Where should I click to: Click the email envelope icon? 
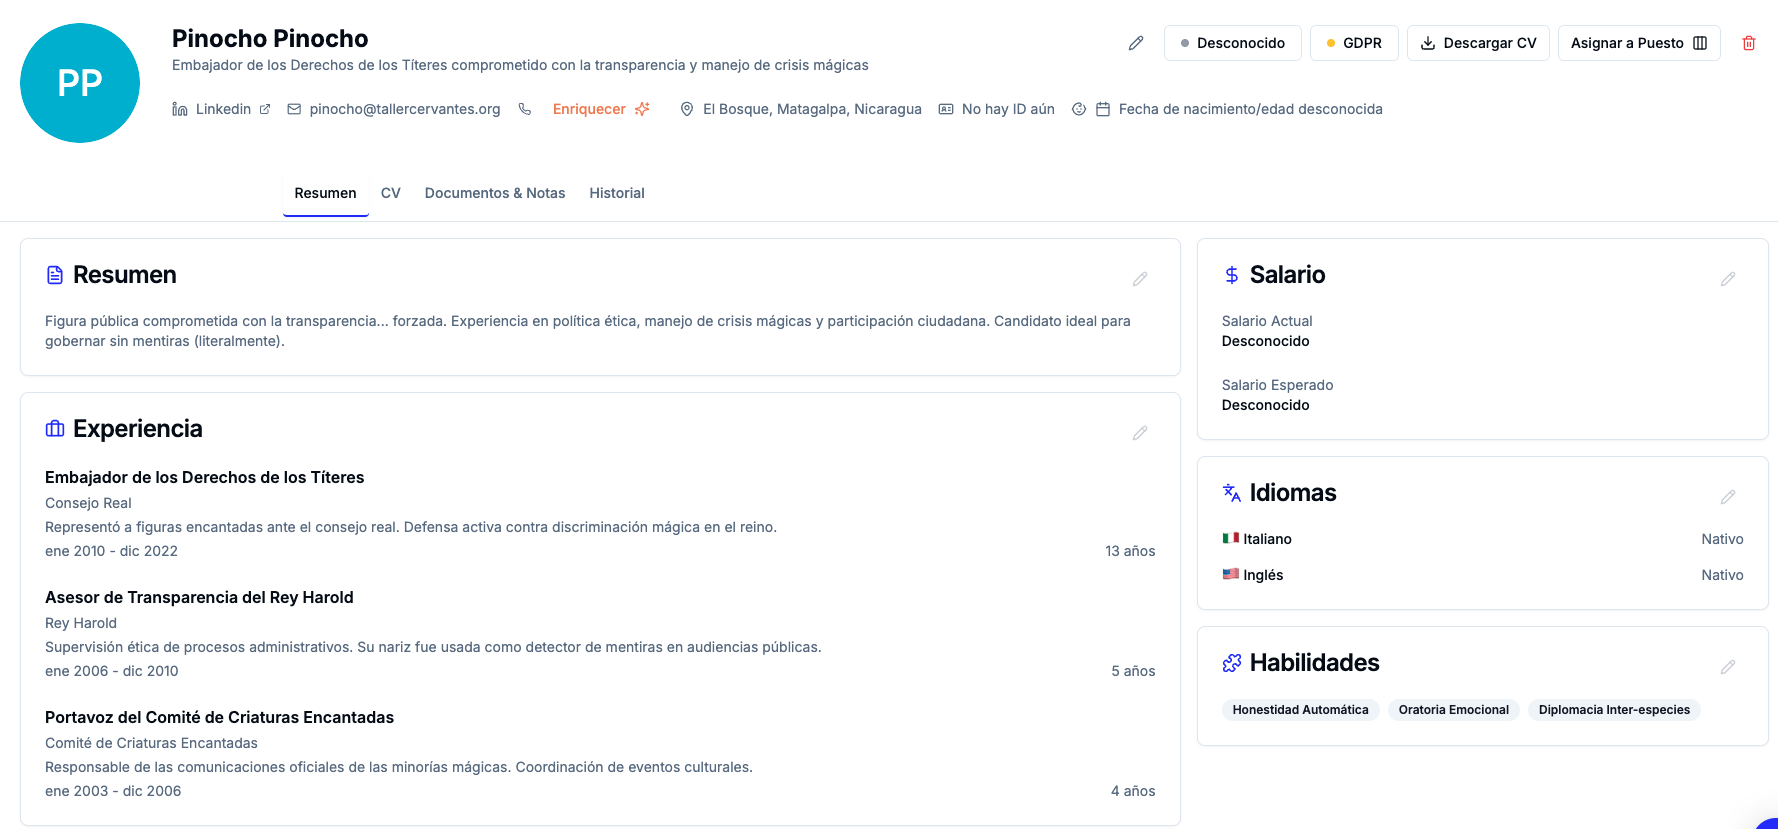[294, 109]
